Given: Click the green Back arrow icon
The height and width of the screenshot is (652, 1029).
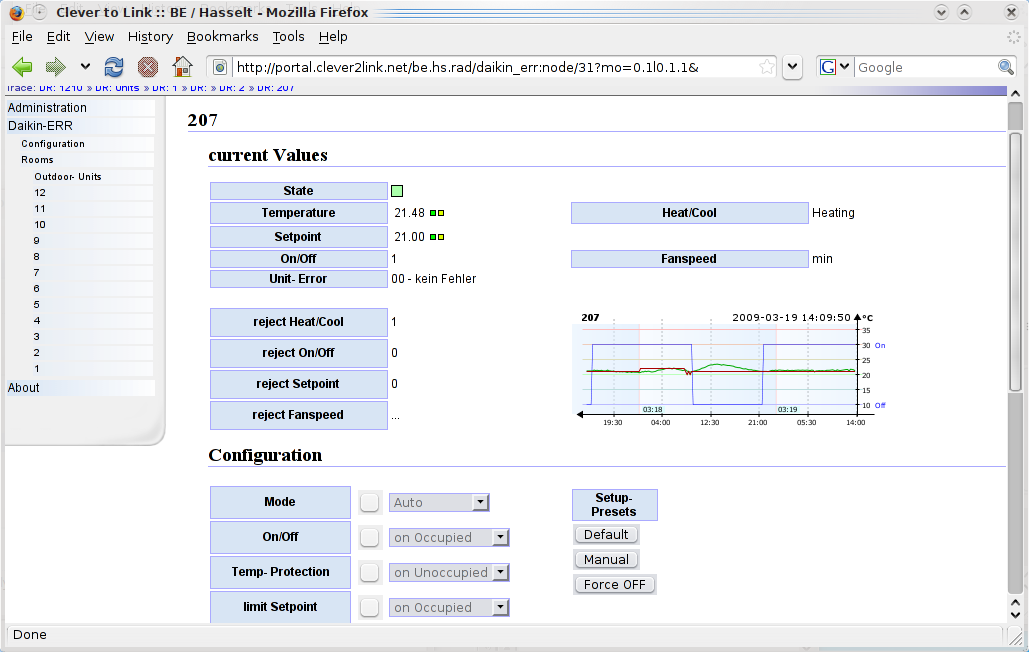Looking at the screenshot, I should pos(22,66).
